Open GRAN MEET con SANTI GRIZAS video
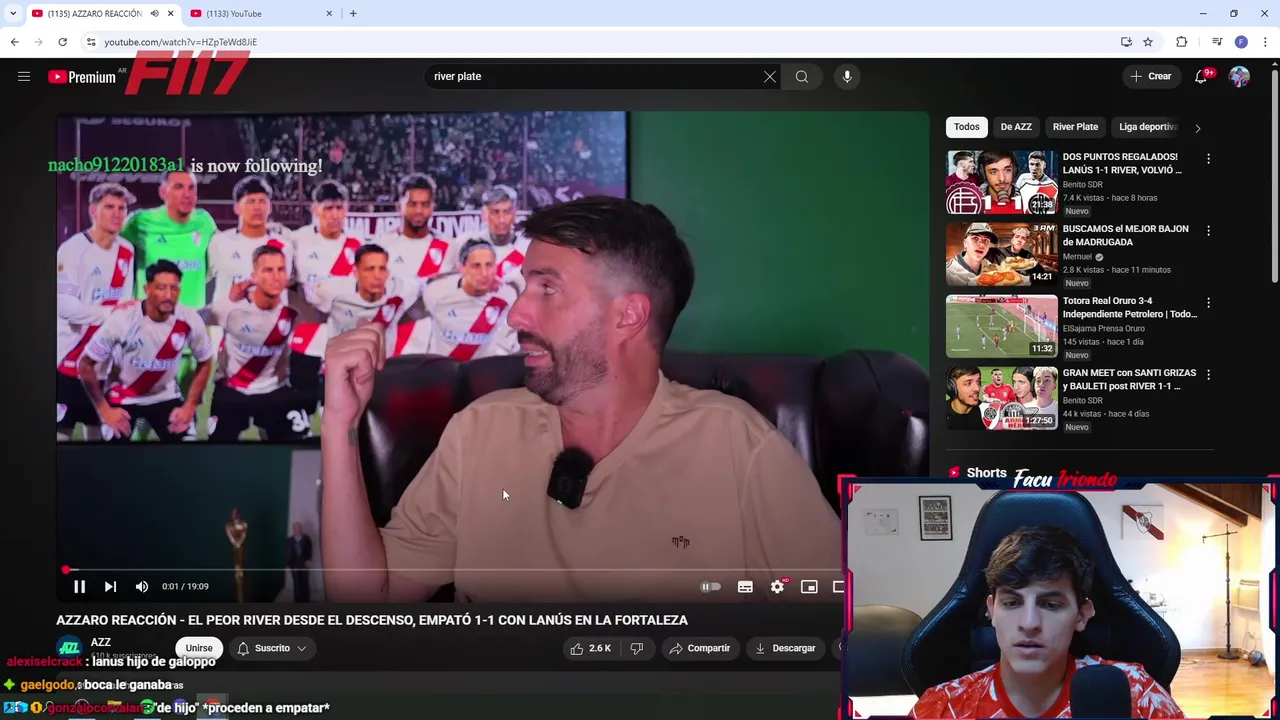Screen dimensions: 1280x720 pos(1129,379)
